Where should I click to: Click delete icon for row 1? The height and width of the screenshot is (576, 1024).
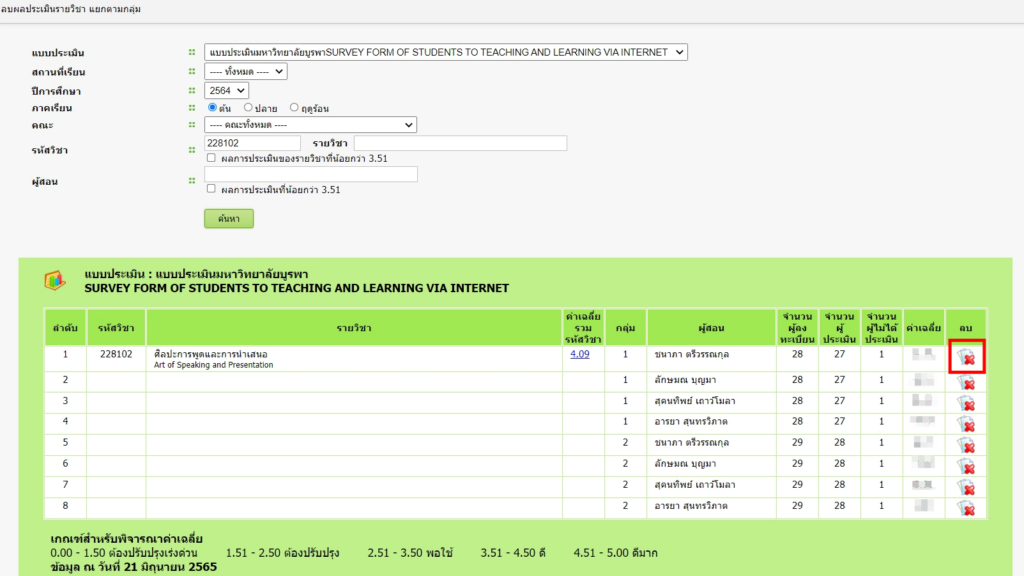[966, 357]
